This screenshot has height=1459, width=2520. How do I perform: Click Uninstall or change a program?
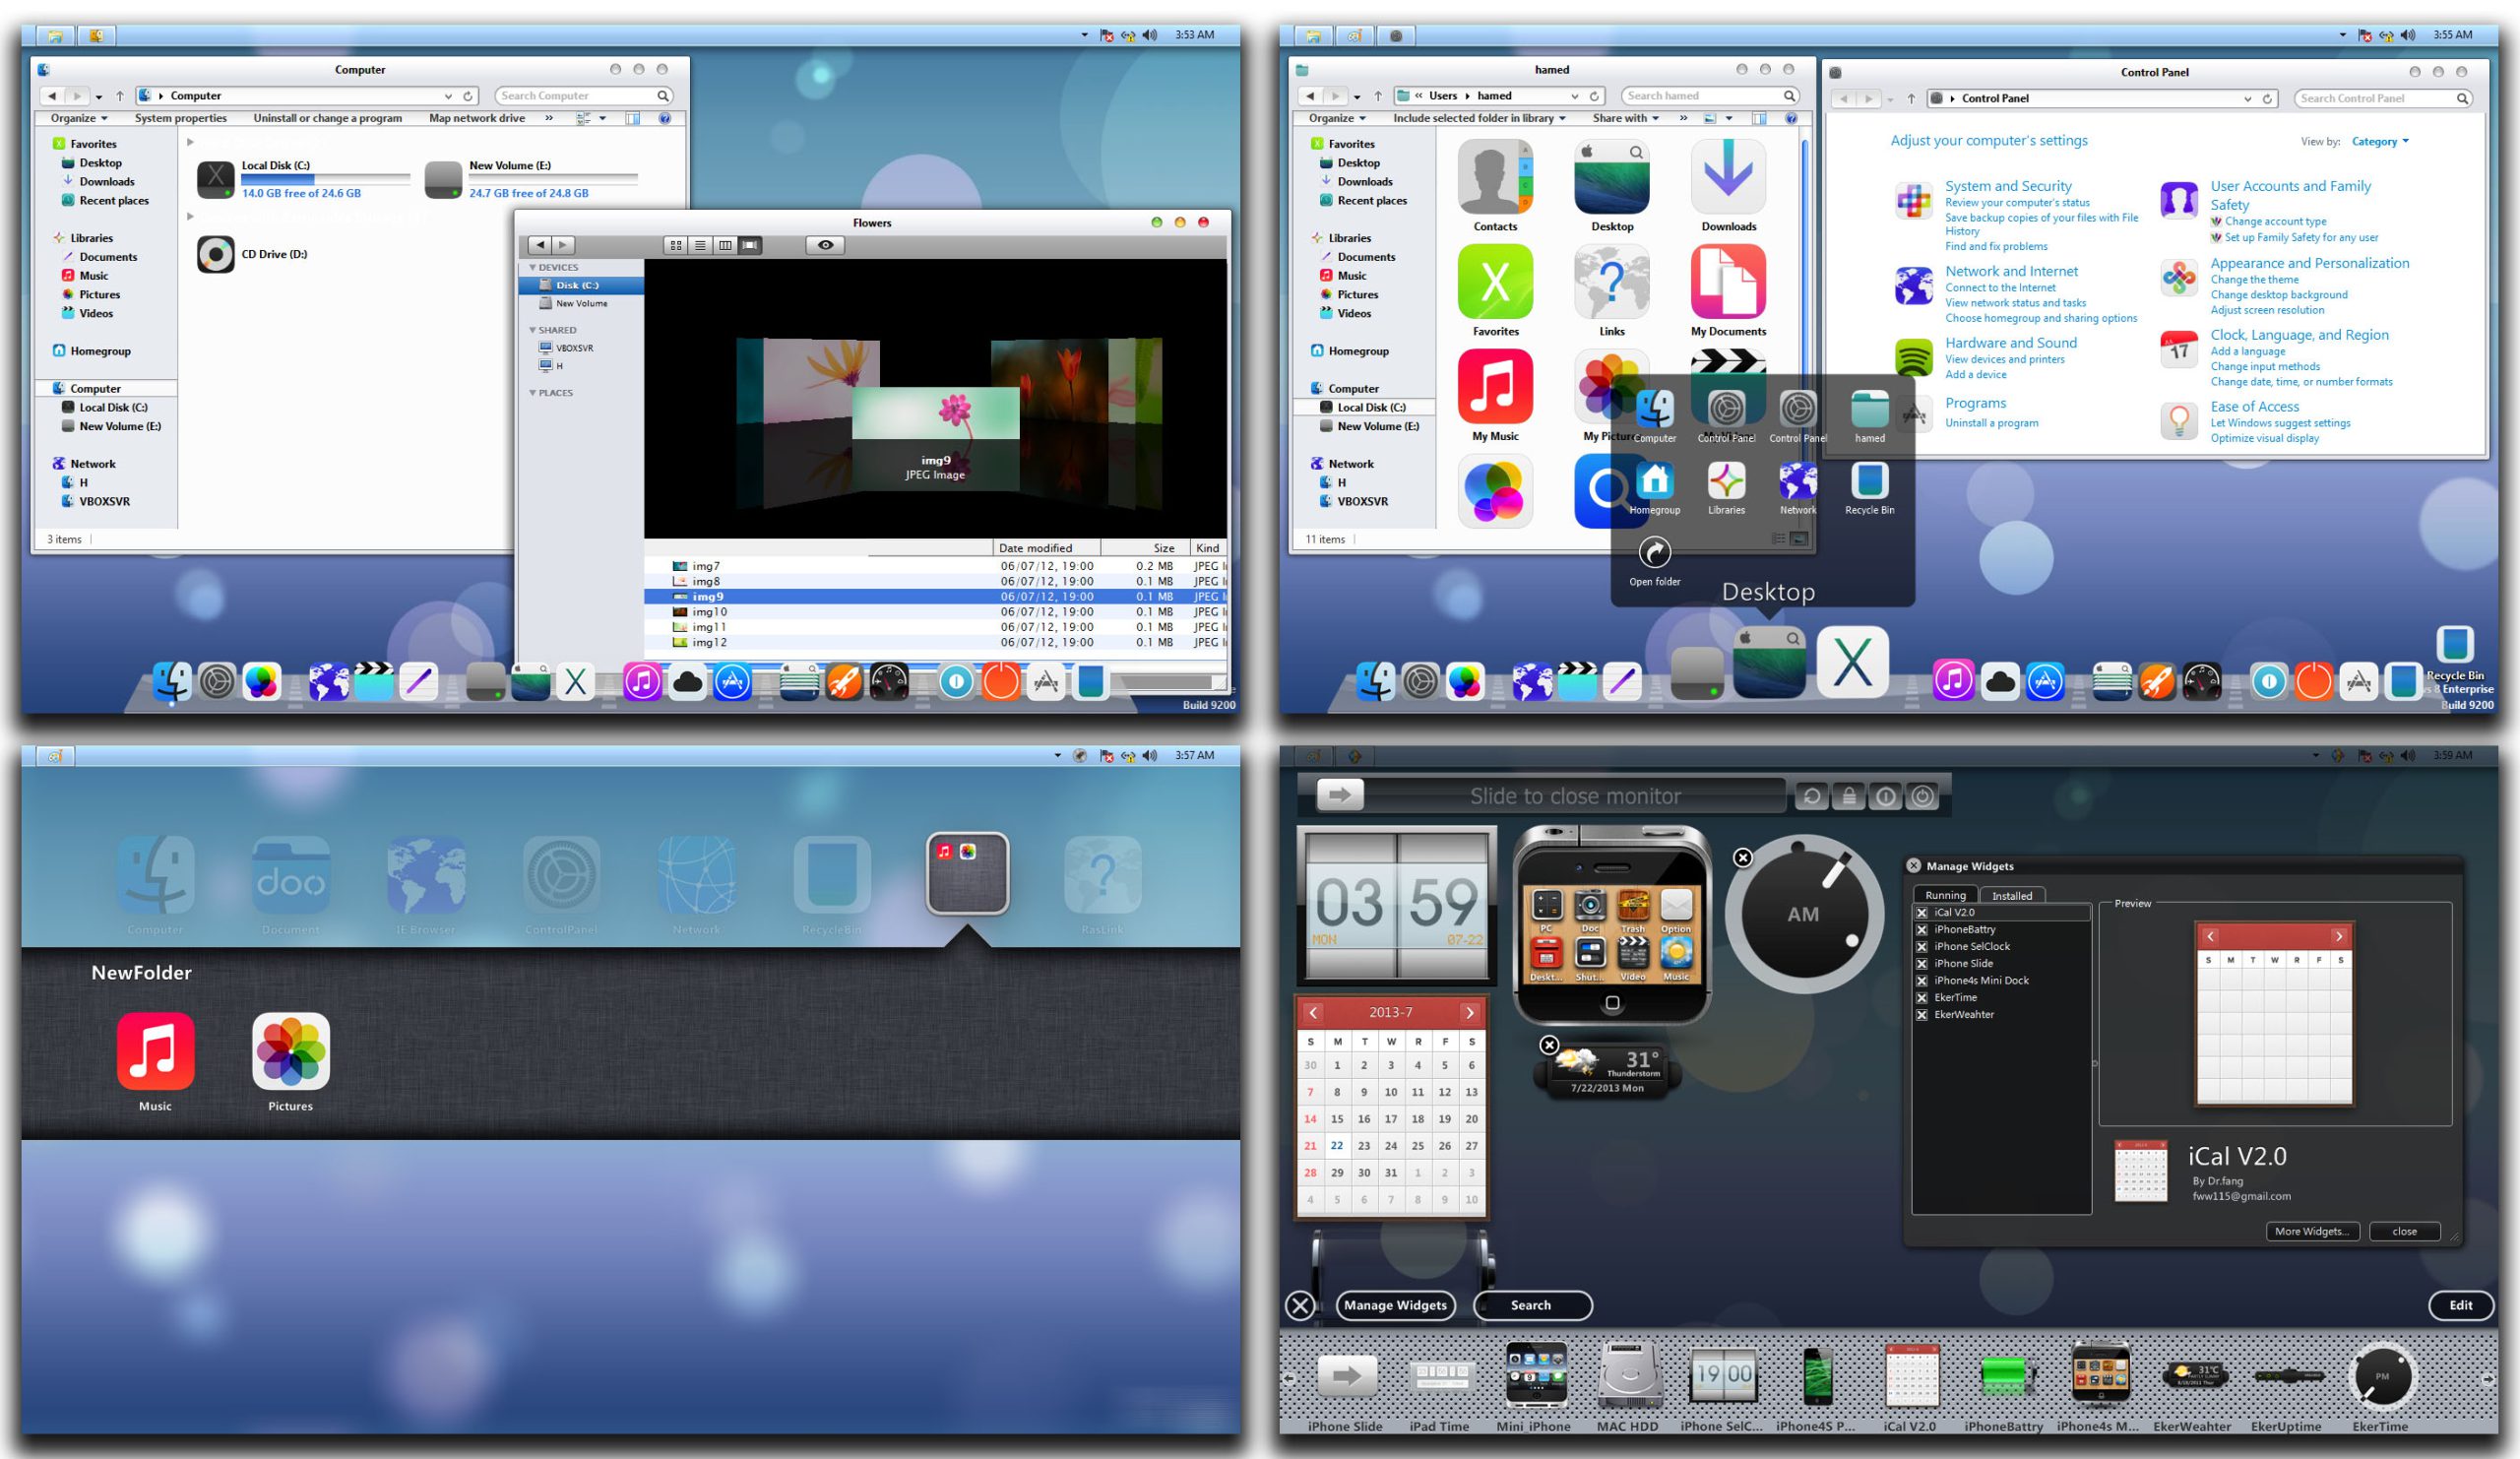point(327,118)
